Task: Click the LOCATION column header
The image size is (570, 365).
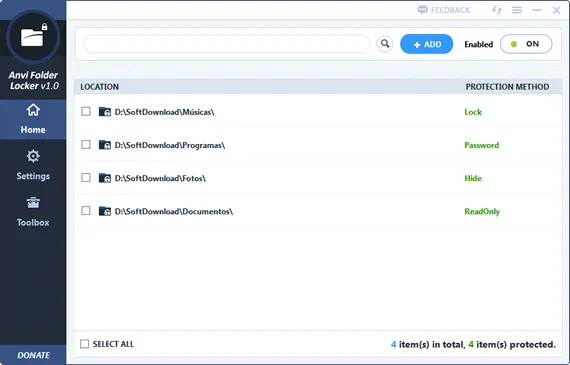Action: pyautogui.click(x=100, y=87)
